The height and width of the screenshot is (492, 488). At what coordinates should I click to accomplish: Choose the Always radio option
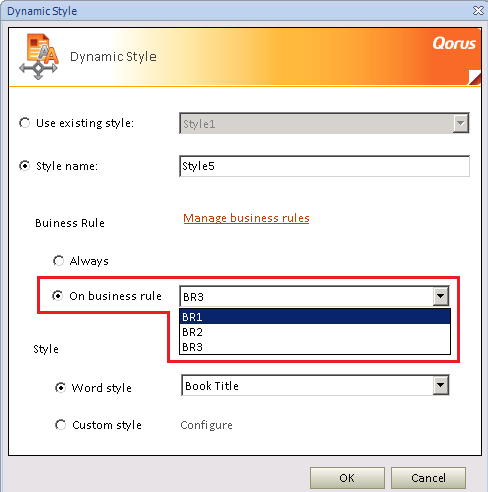click(58, 261)
